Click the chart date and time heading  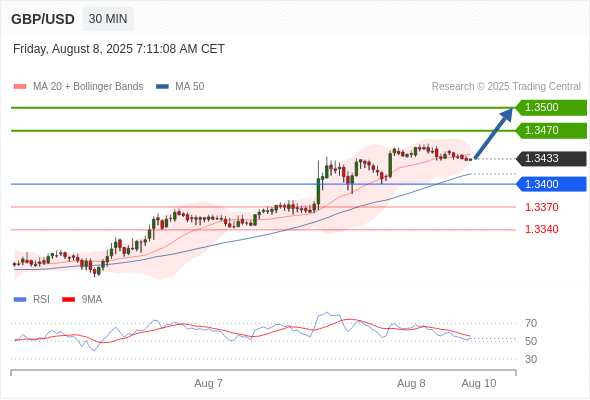[x=119, y=49]
